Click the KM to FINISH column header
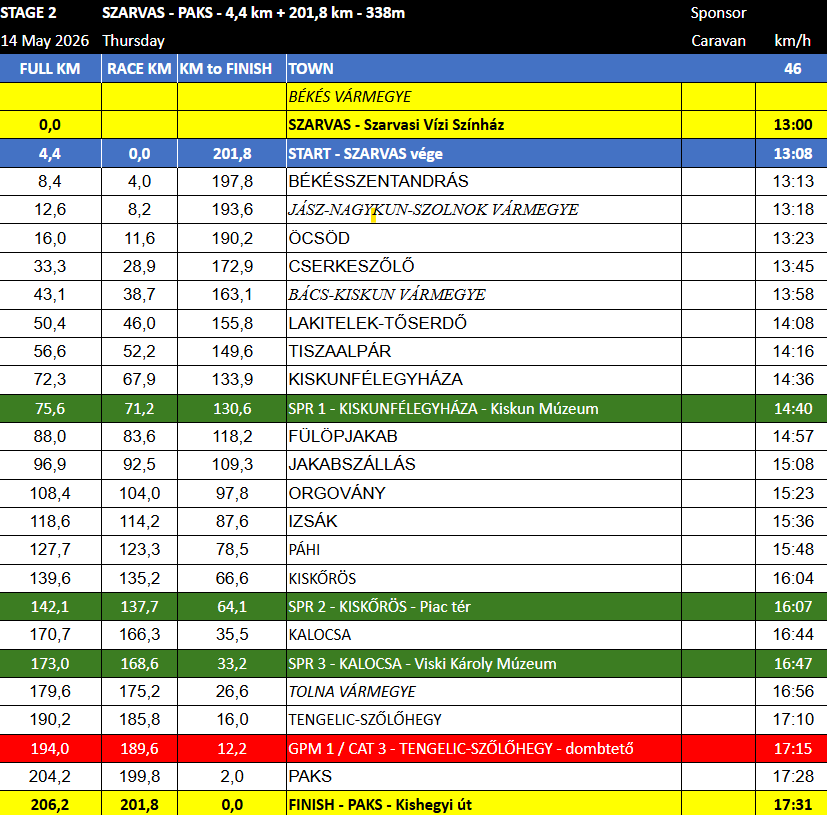Image resolution: width=827 pixels, height=815 pixels. pyautogui.click(x=226, y=69)
